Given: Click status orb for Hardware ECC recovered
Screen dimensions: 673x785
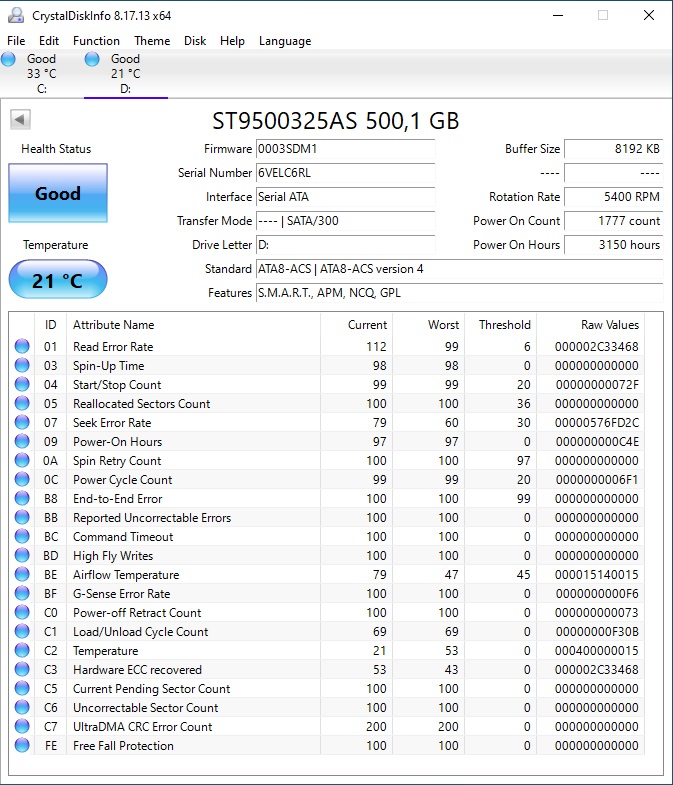Looking at the screenshot, I should pyautogui.click(x=22, y=669).
